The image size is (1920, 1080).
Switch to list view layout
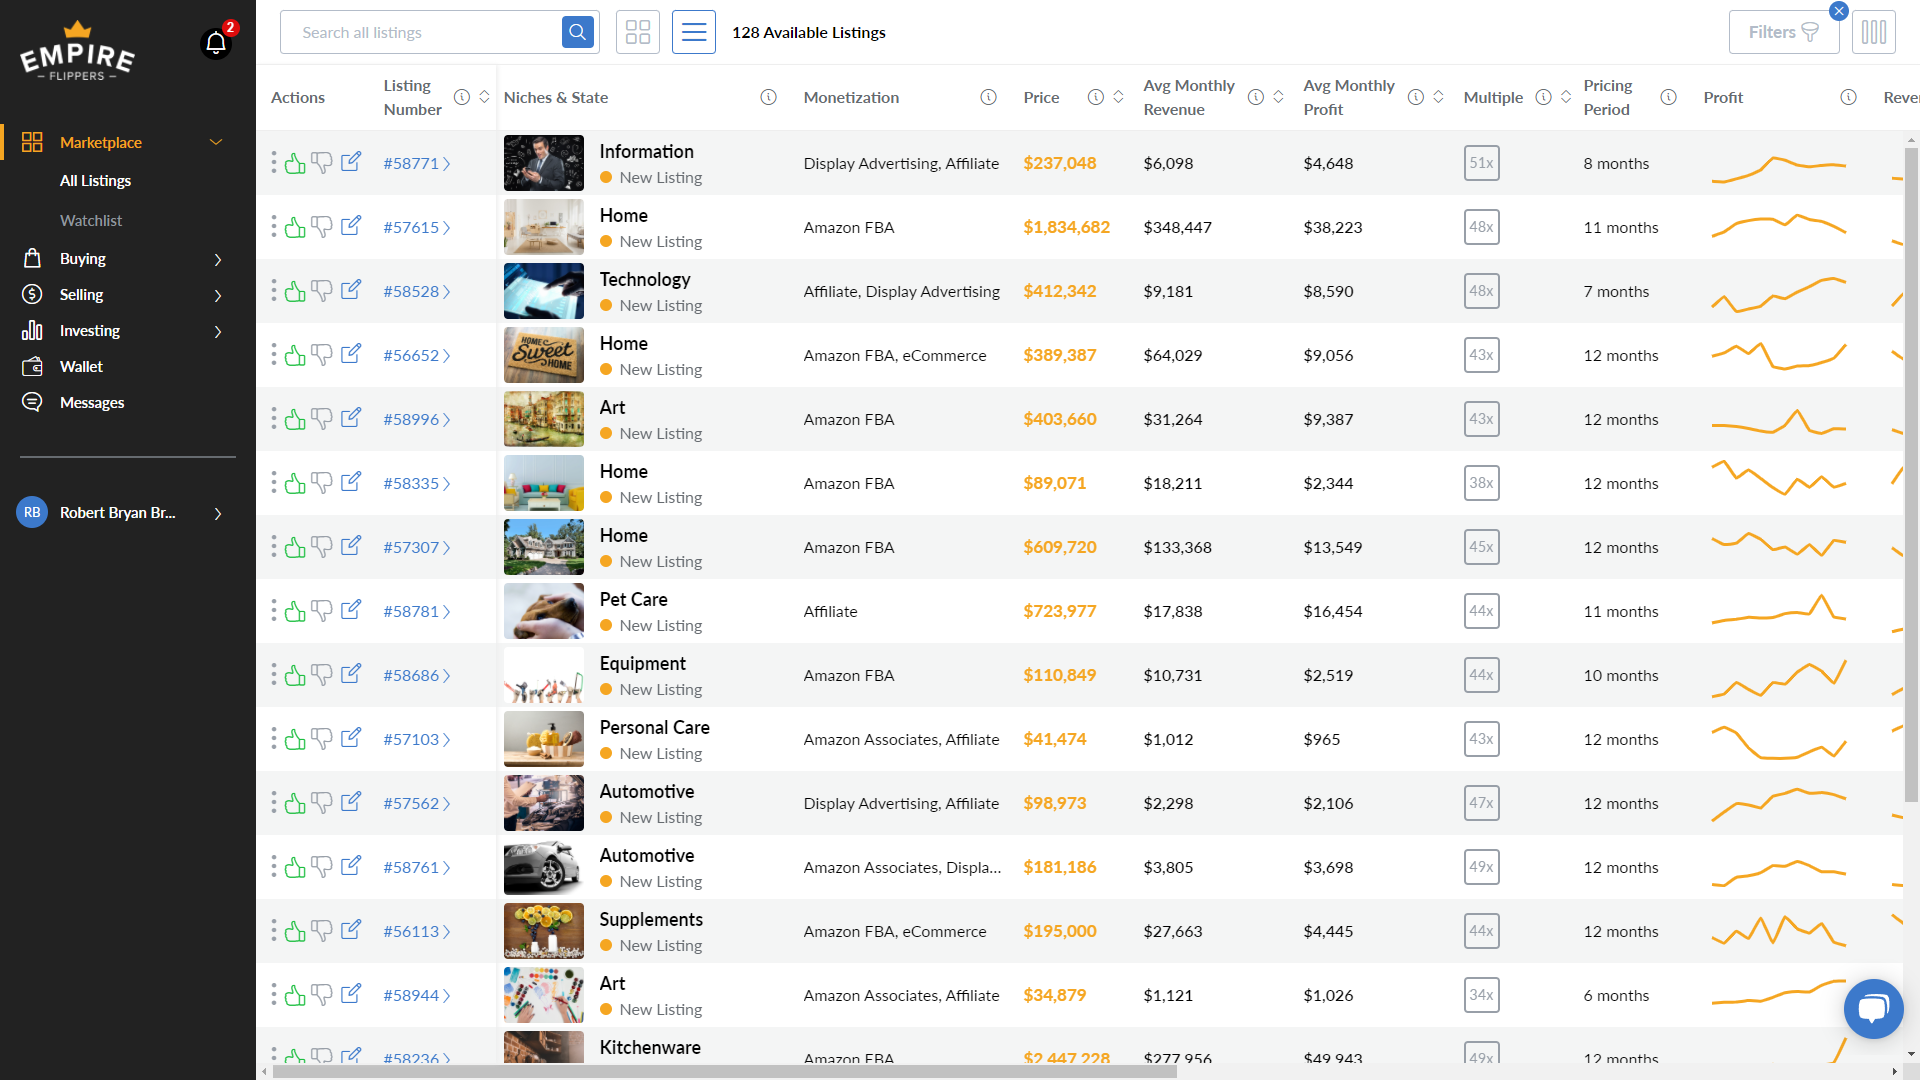coord(694,32)
